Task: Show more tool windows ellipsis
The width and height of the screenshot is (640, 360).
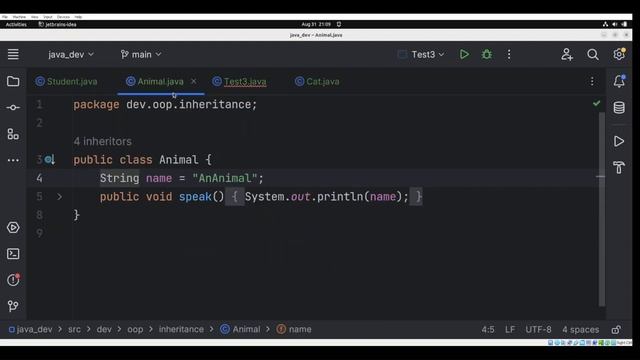Action: tap(13, 160)
